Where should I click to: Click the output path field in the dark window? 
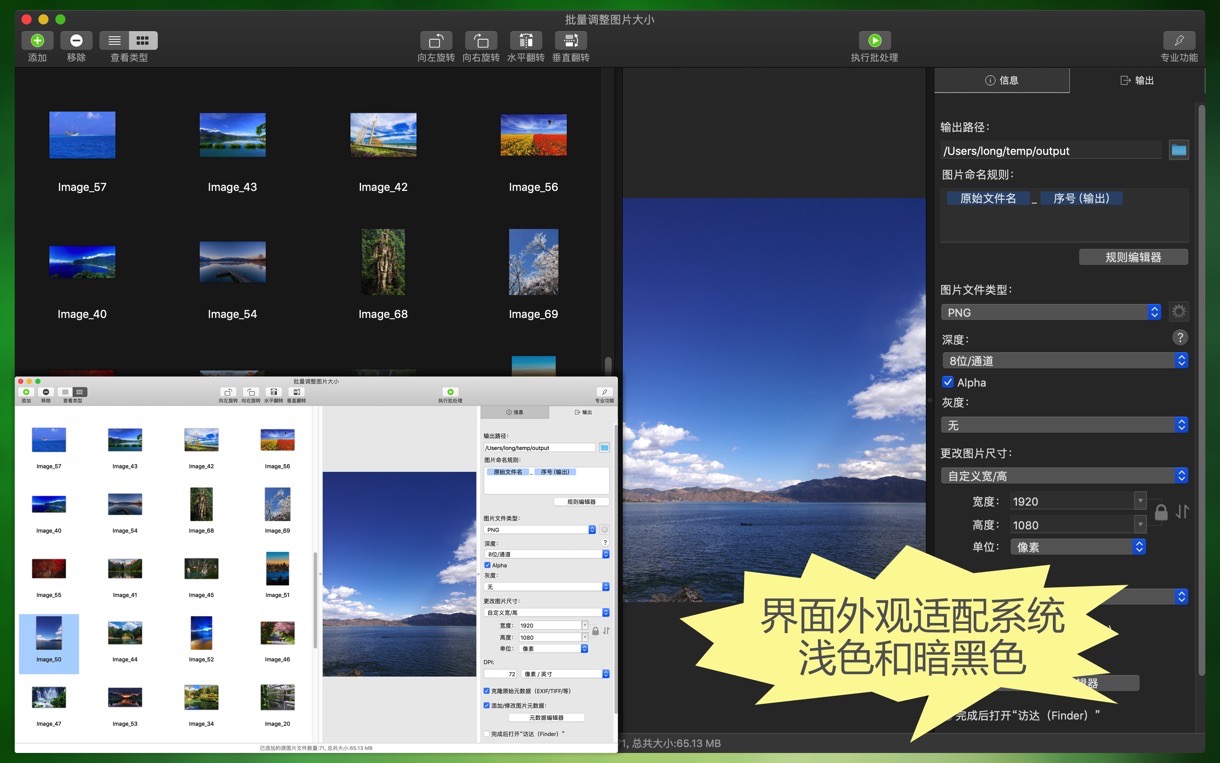coord(1052,150)
